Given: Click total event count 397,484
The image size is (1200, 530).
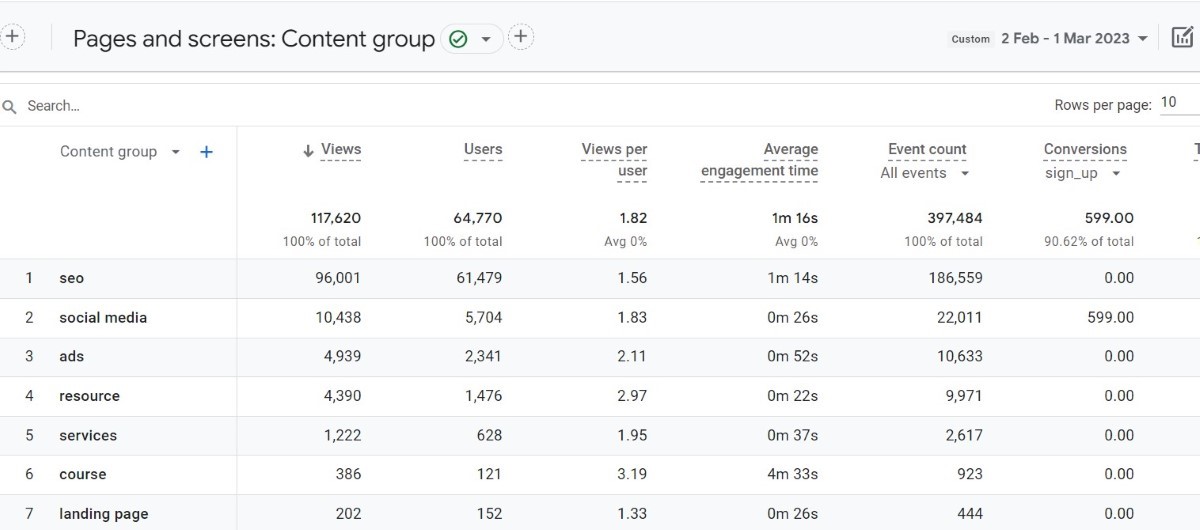Looking at the screenshot, I should 954,218.
